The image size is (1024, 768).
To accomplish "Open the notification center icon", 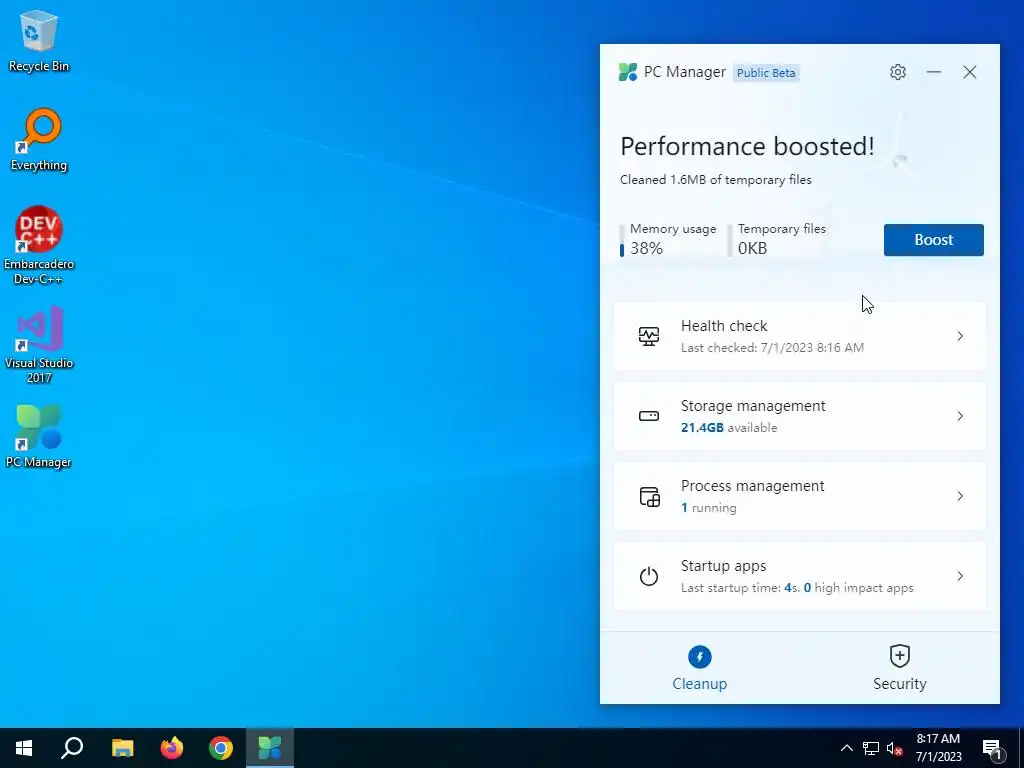I will coord(993,749).
